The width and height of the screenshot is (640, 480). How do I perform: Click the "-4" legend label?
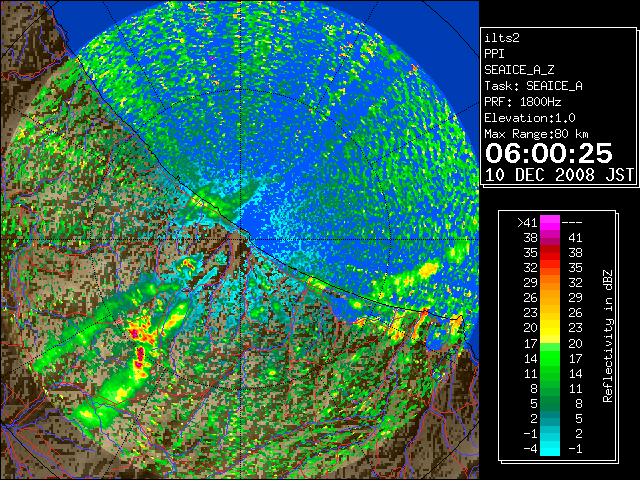(530, 449)
